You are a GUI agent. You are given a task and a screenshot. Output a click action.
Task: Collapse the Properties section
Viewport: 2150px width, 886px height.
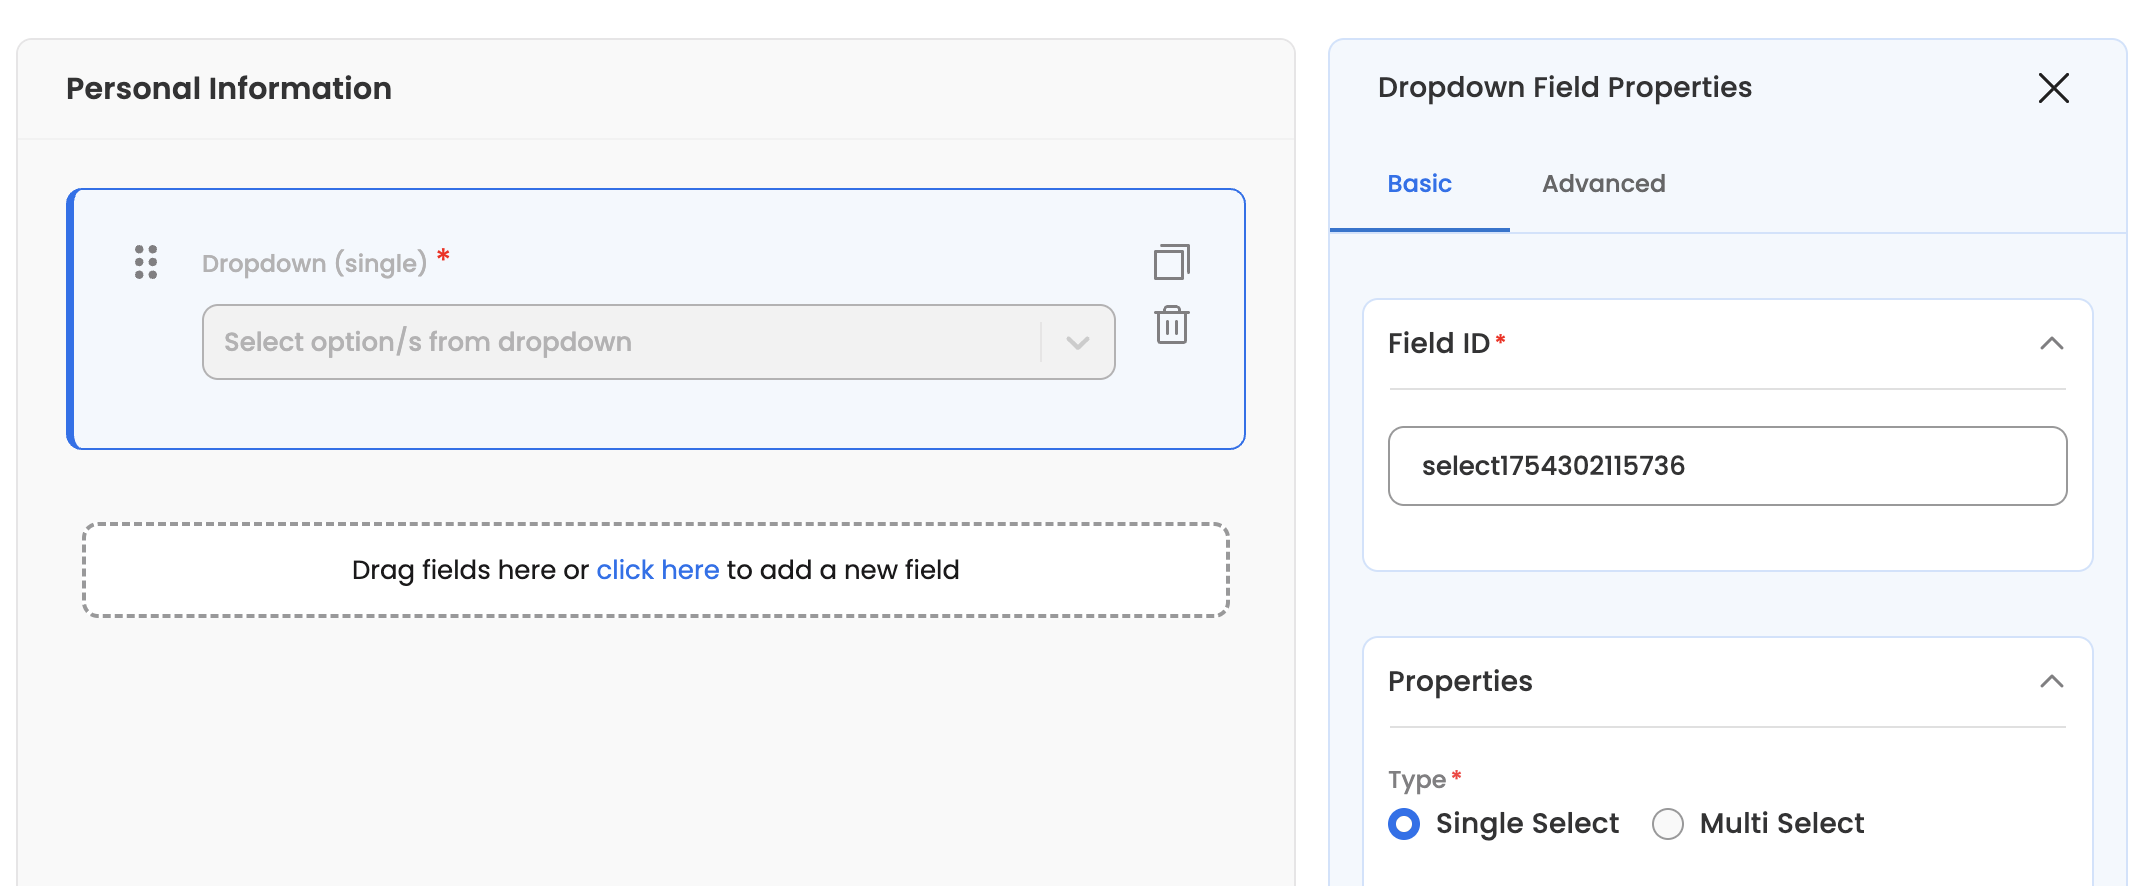pyautogui.click(x=2051, y=682)
